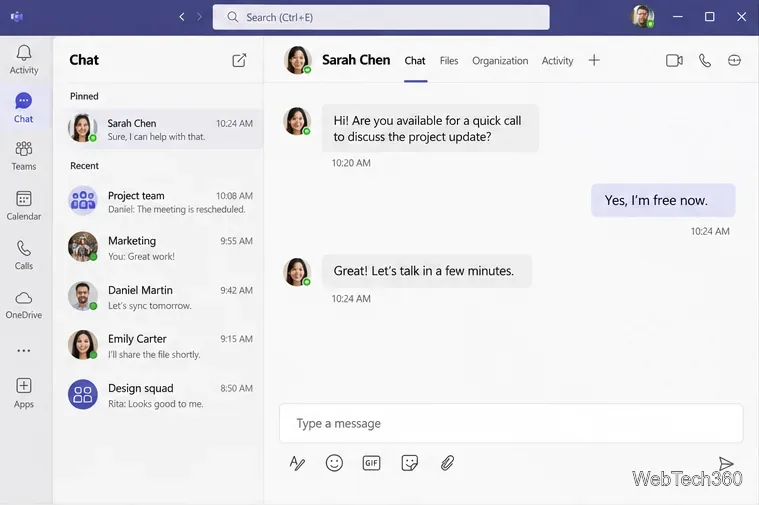Open the emoji picker
The image size is (759, 505).
(x=334, y=463)
